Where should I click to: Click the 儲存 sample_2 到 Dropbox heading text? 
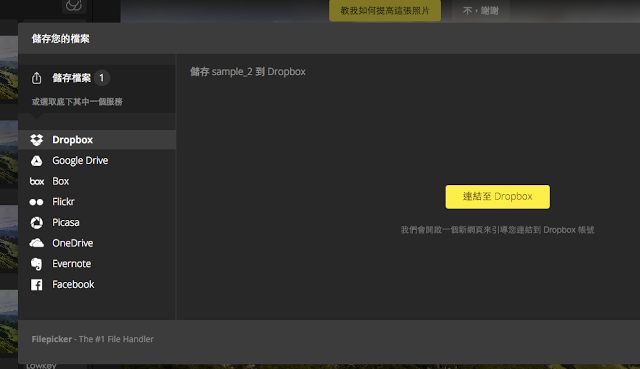[248, 72]
